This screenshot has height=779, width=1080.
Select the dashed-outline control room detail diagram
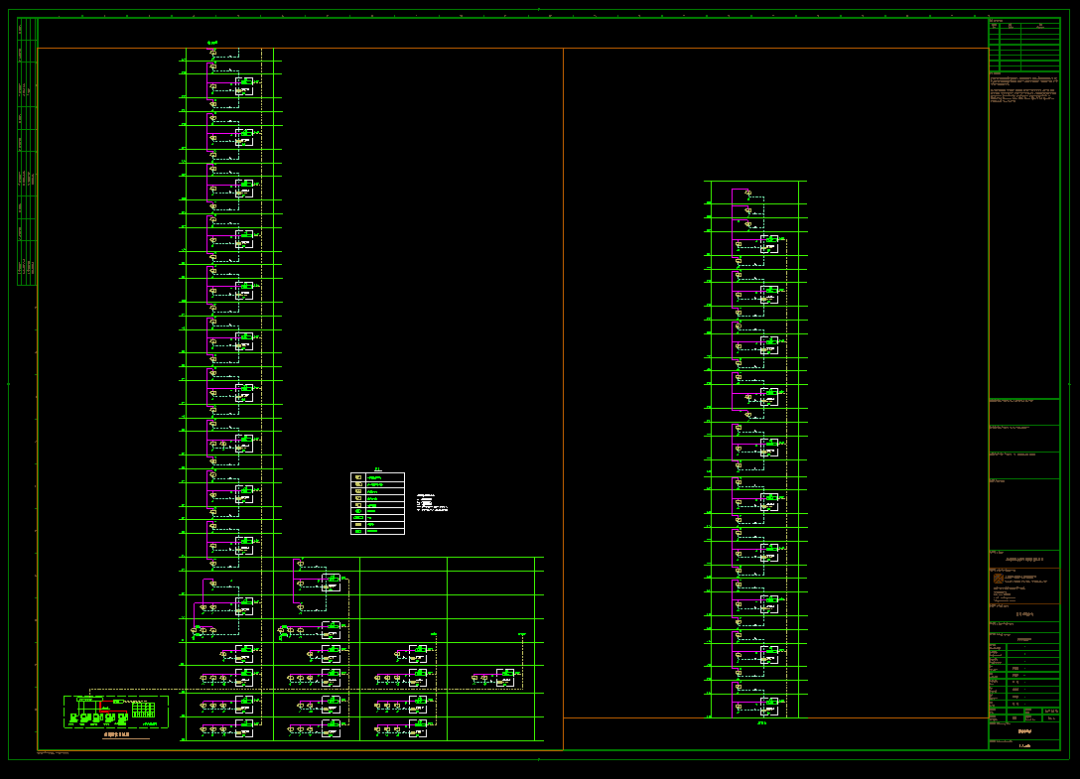[x=116, y=712]
